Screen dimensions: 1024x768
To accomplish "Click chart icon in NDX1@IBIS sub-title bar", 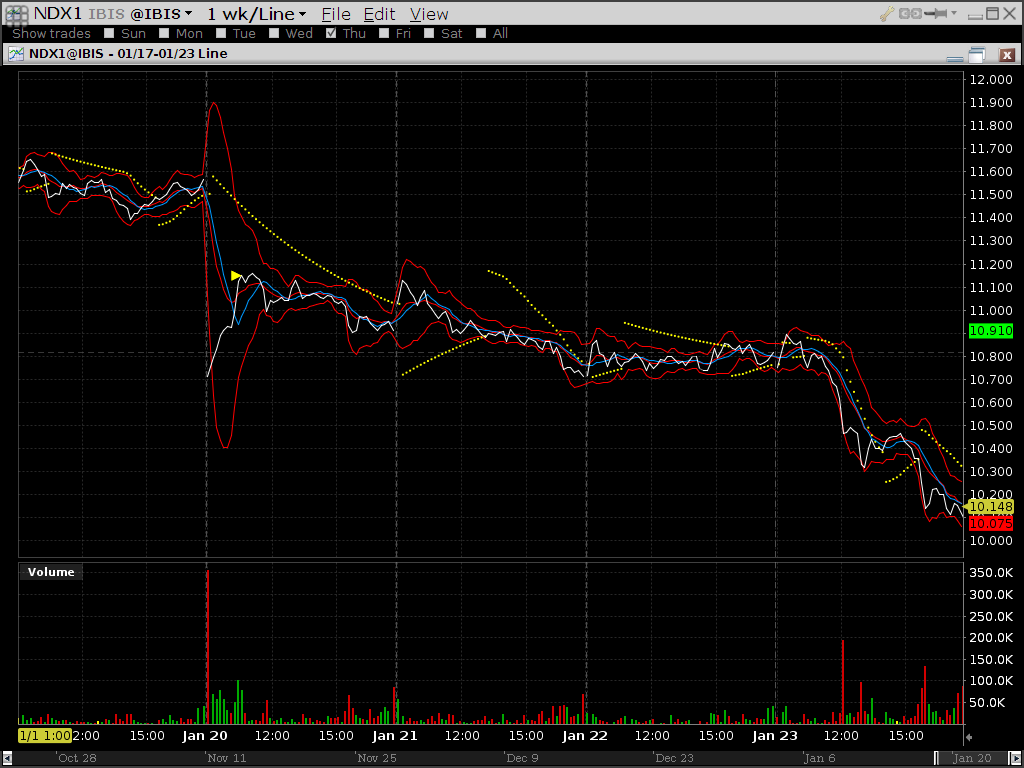I will (16, 54).
